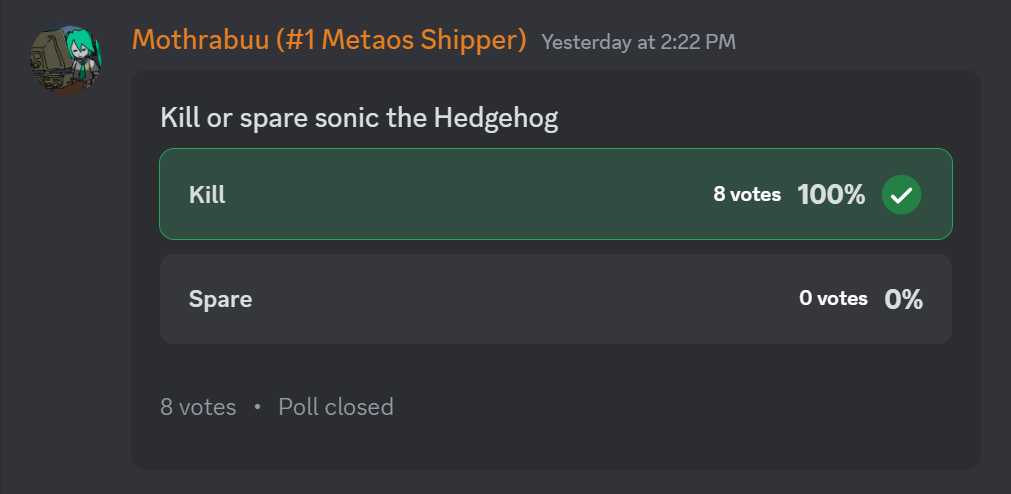
Task: Open total "8 votes" in poll footer
Action: click(x=198, y=407)
